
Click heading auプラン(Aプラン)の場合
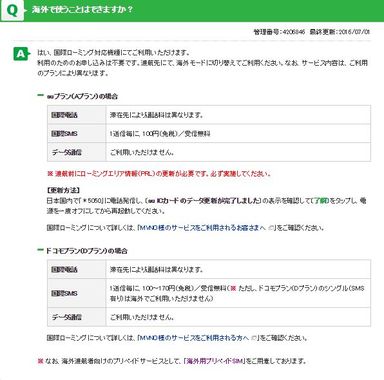(x=82, y=96)
